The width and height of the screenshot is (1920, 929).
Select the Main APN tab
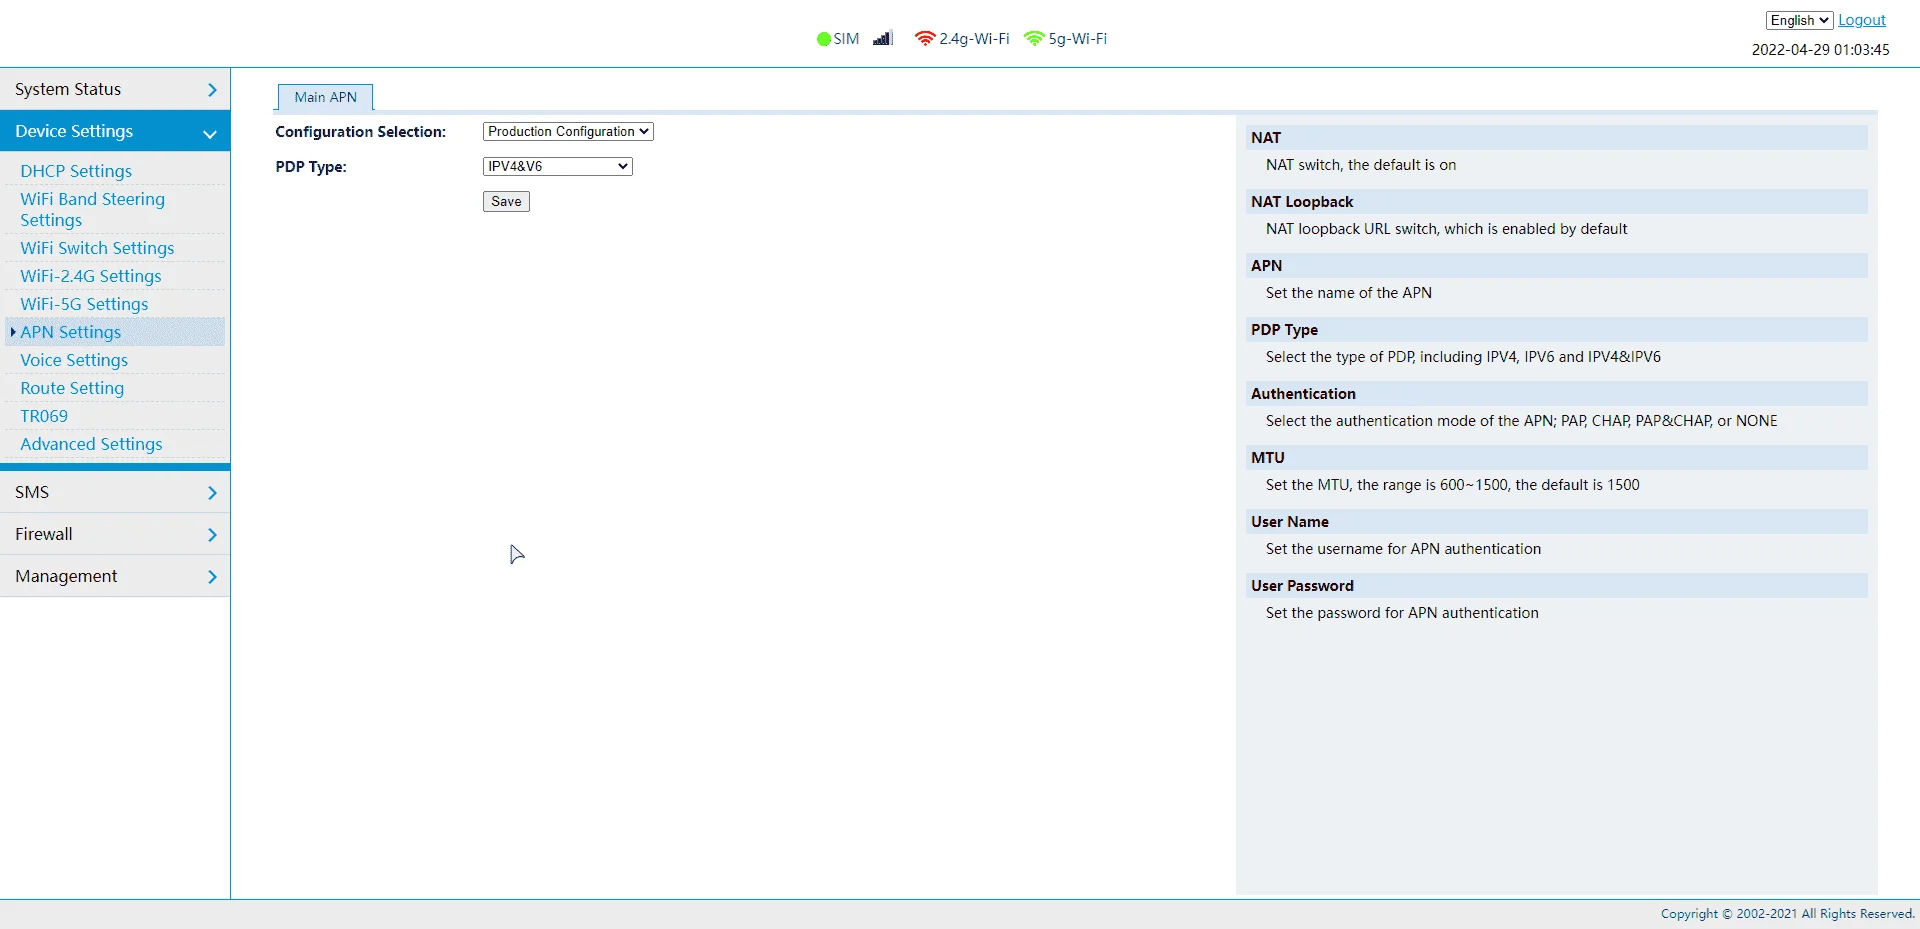(x=325, y=97)
